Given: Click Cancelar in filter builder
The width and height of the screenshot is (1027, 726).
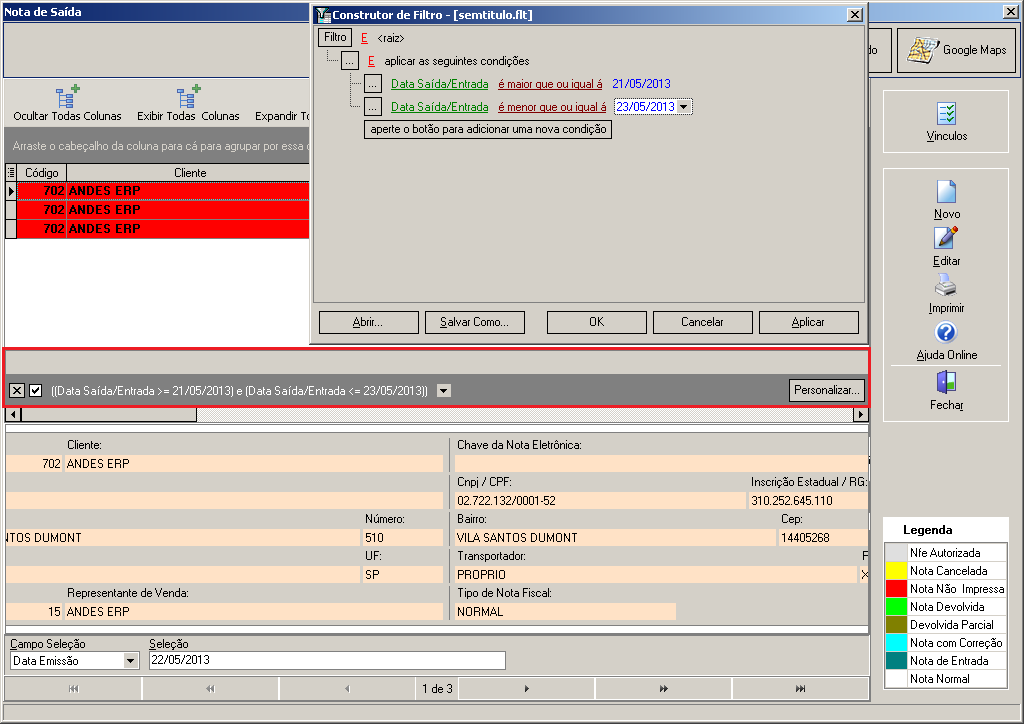Looking at the screenshot, I should (x=702, y=322).
